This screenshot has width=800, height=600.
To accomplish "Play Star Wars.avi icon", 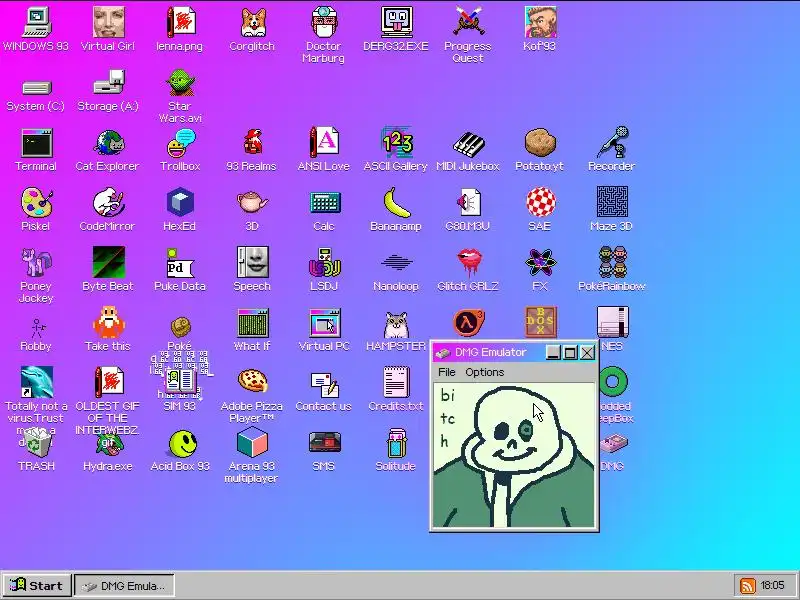I will [180, 83].
